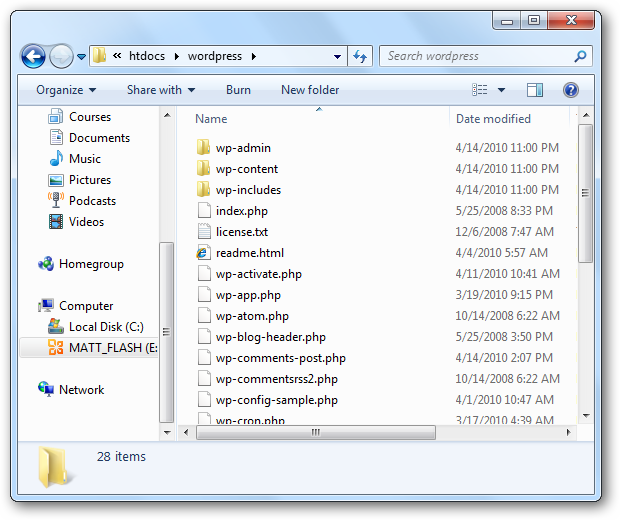Open the Organize menu

click(66, 90)
